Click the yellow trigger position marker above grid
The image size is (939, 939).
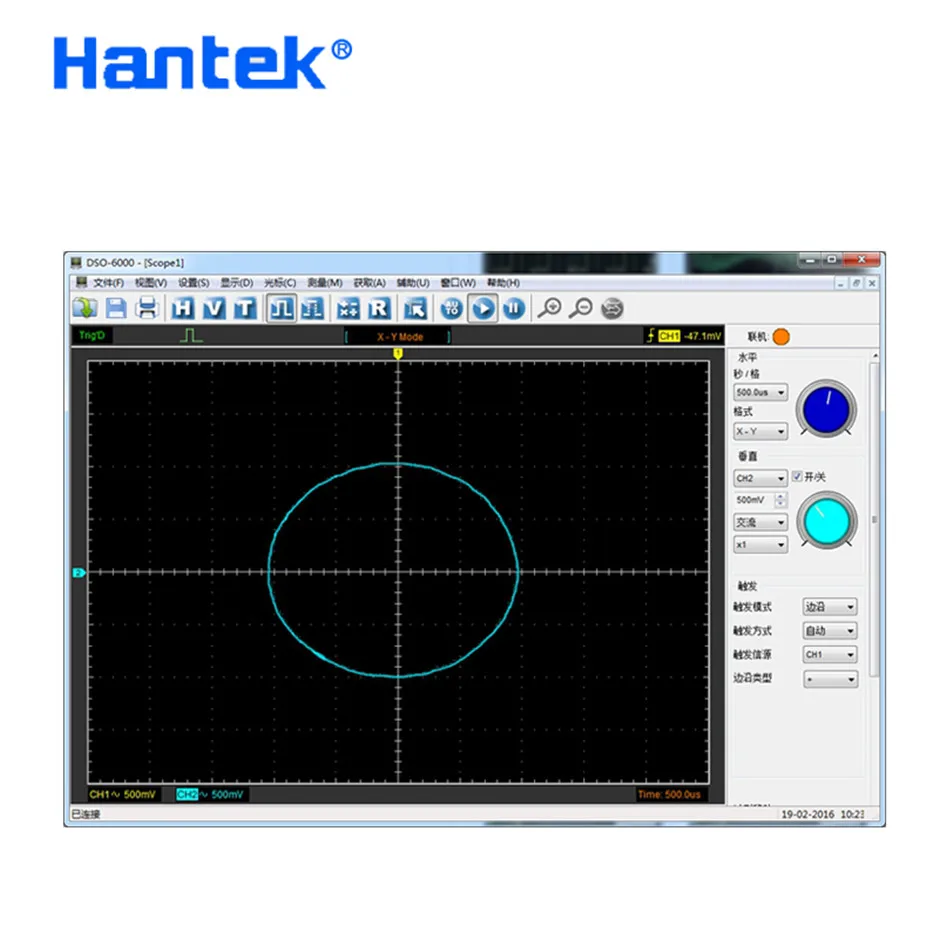coord(398,354)
